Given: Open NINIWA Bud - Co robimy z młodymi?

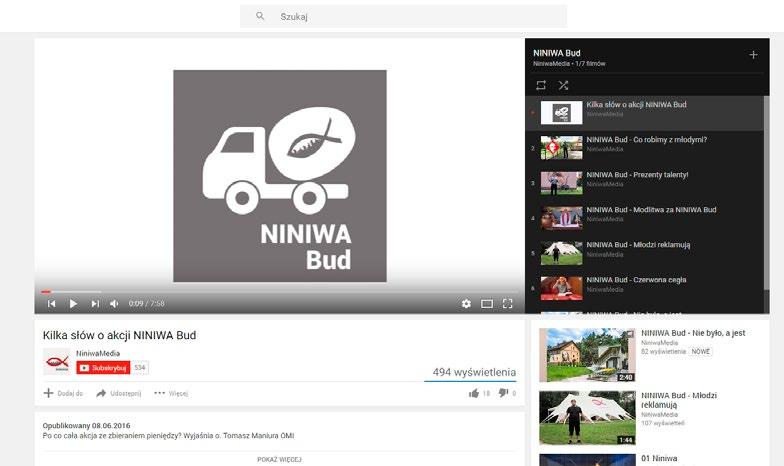Looking at the screenshot, I should point(645,148).
